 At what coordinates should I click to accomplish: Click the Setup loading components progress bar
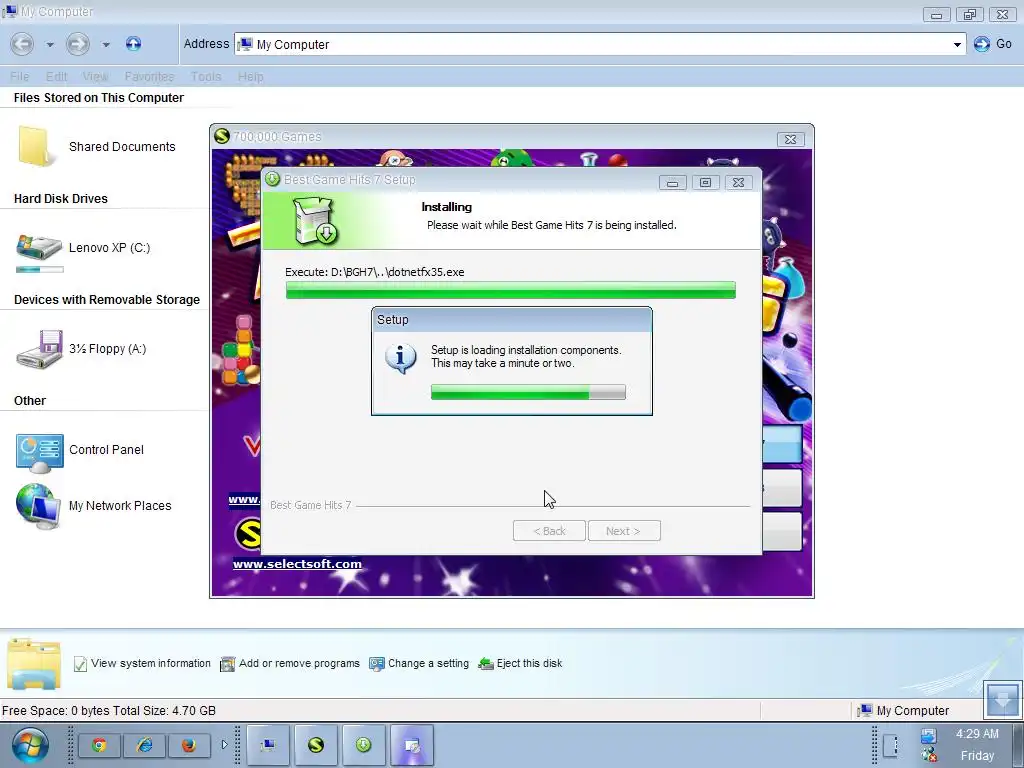[x=528, y=392]
